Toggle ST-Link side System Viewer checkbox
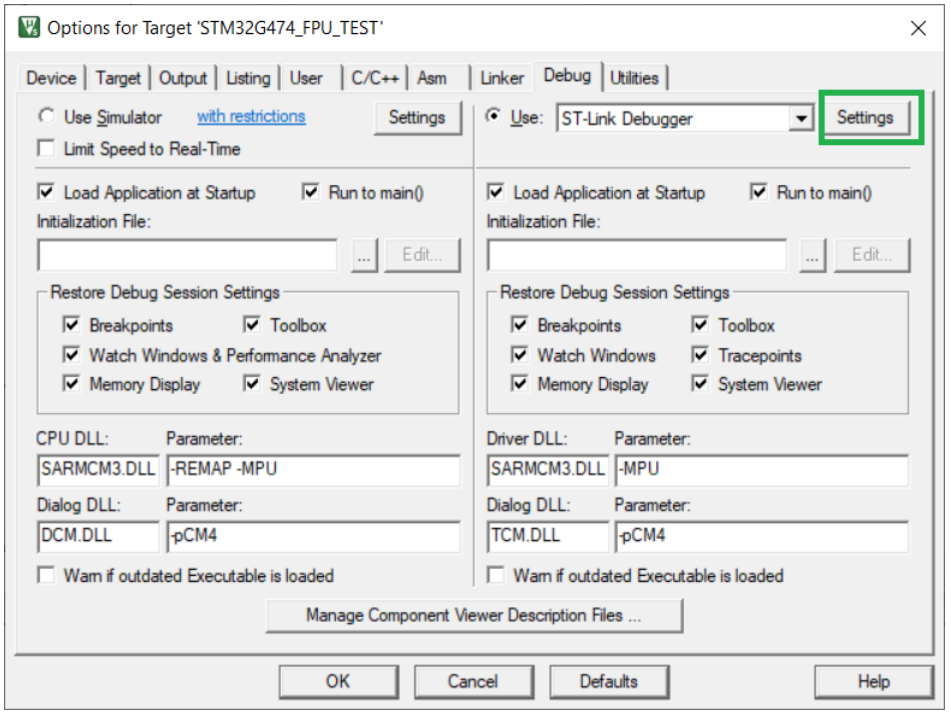 click(x=701, y=383)
